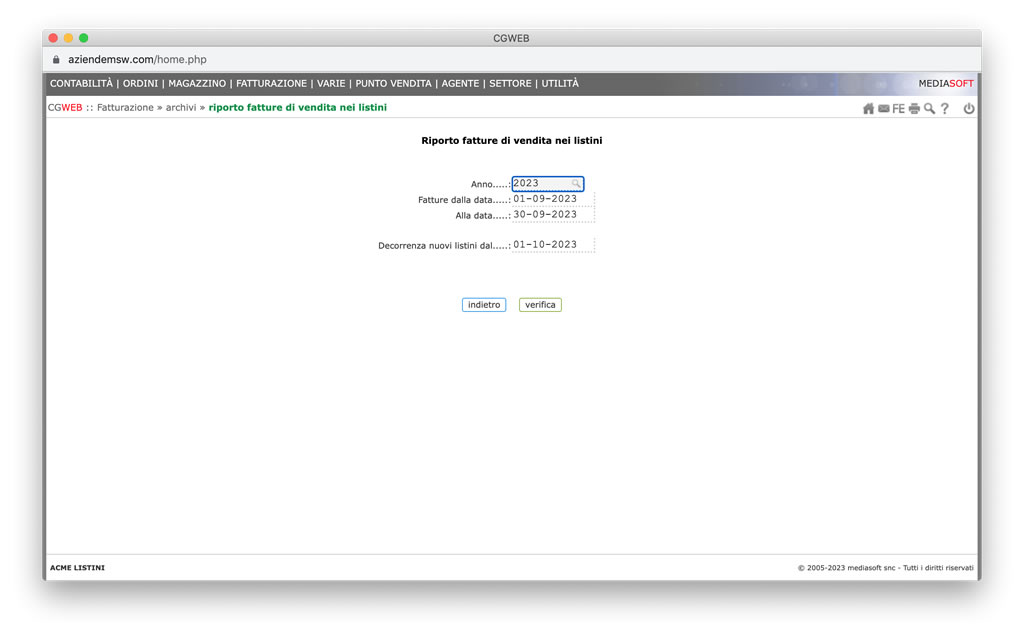Click the lookup magnifier inside Anno field
This screenshot has width=1024, height=636.
(x=576, y=183)
